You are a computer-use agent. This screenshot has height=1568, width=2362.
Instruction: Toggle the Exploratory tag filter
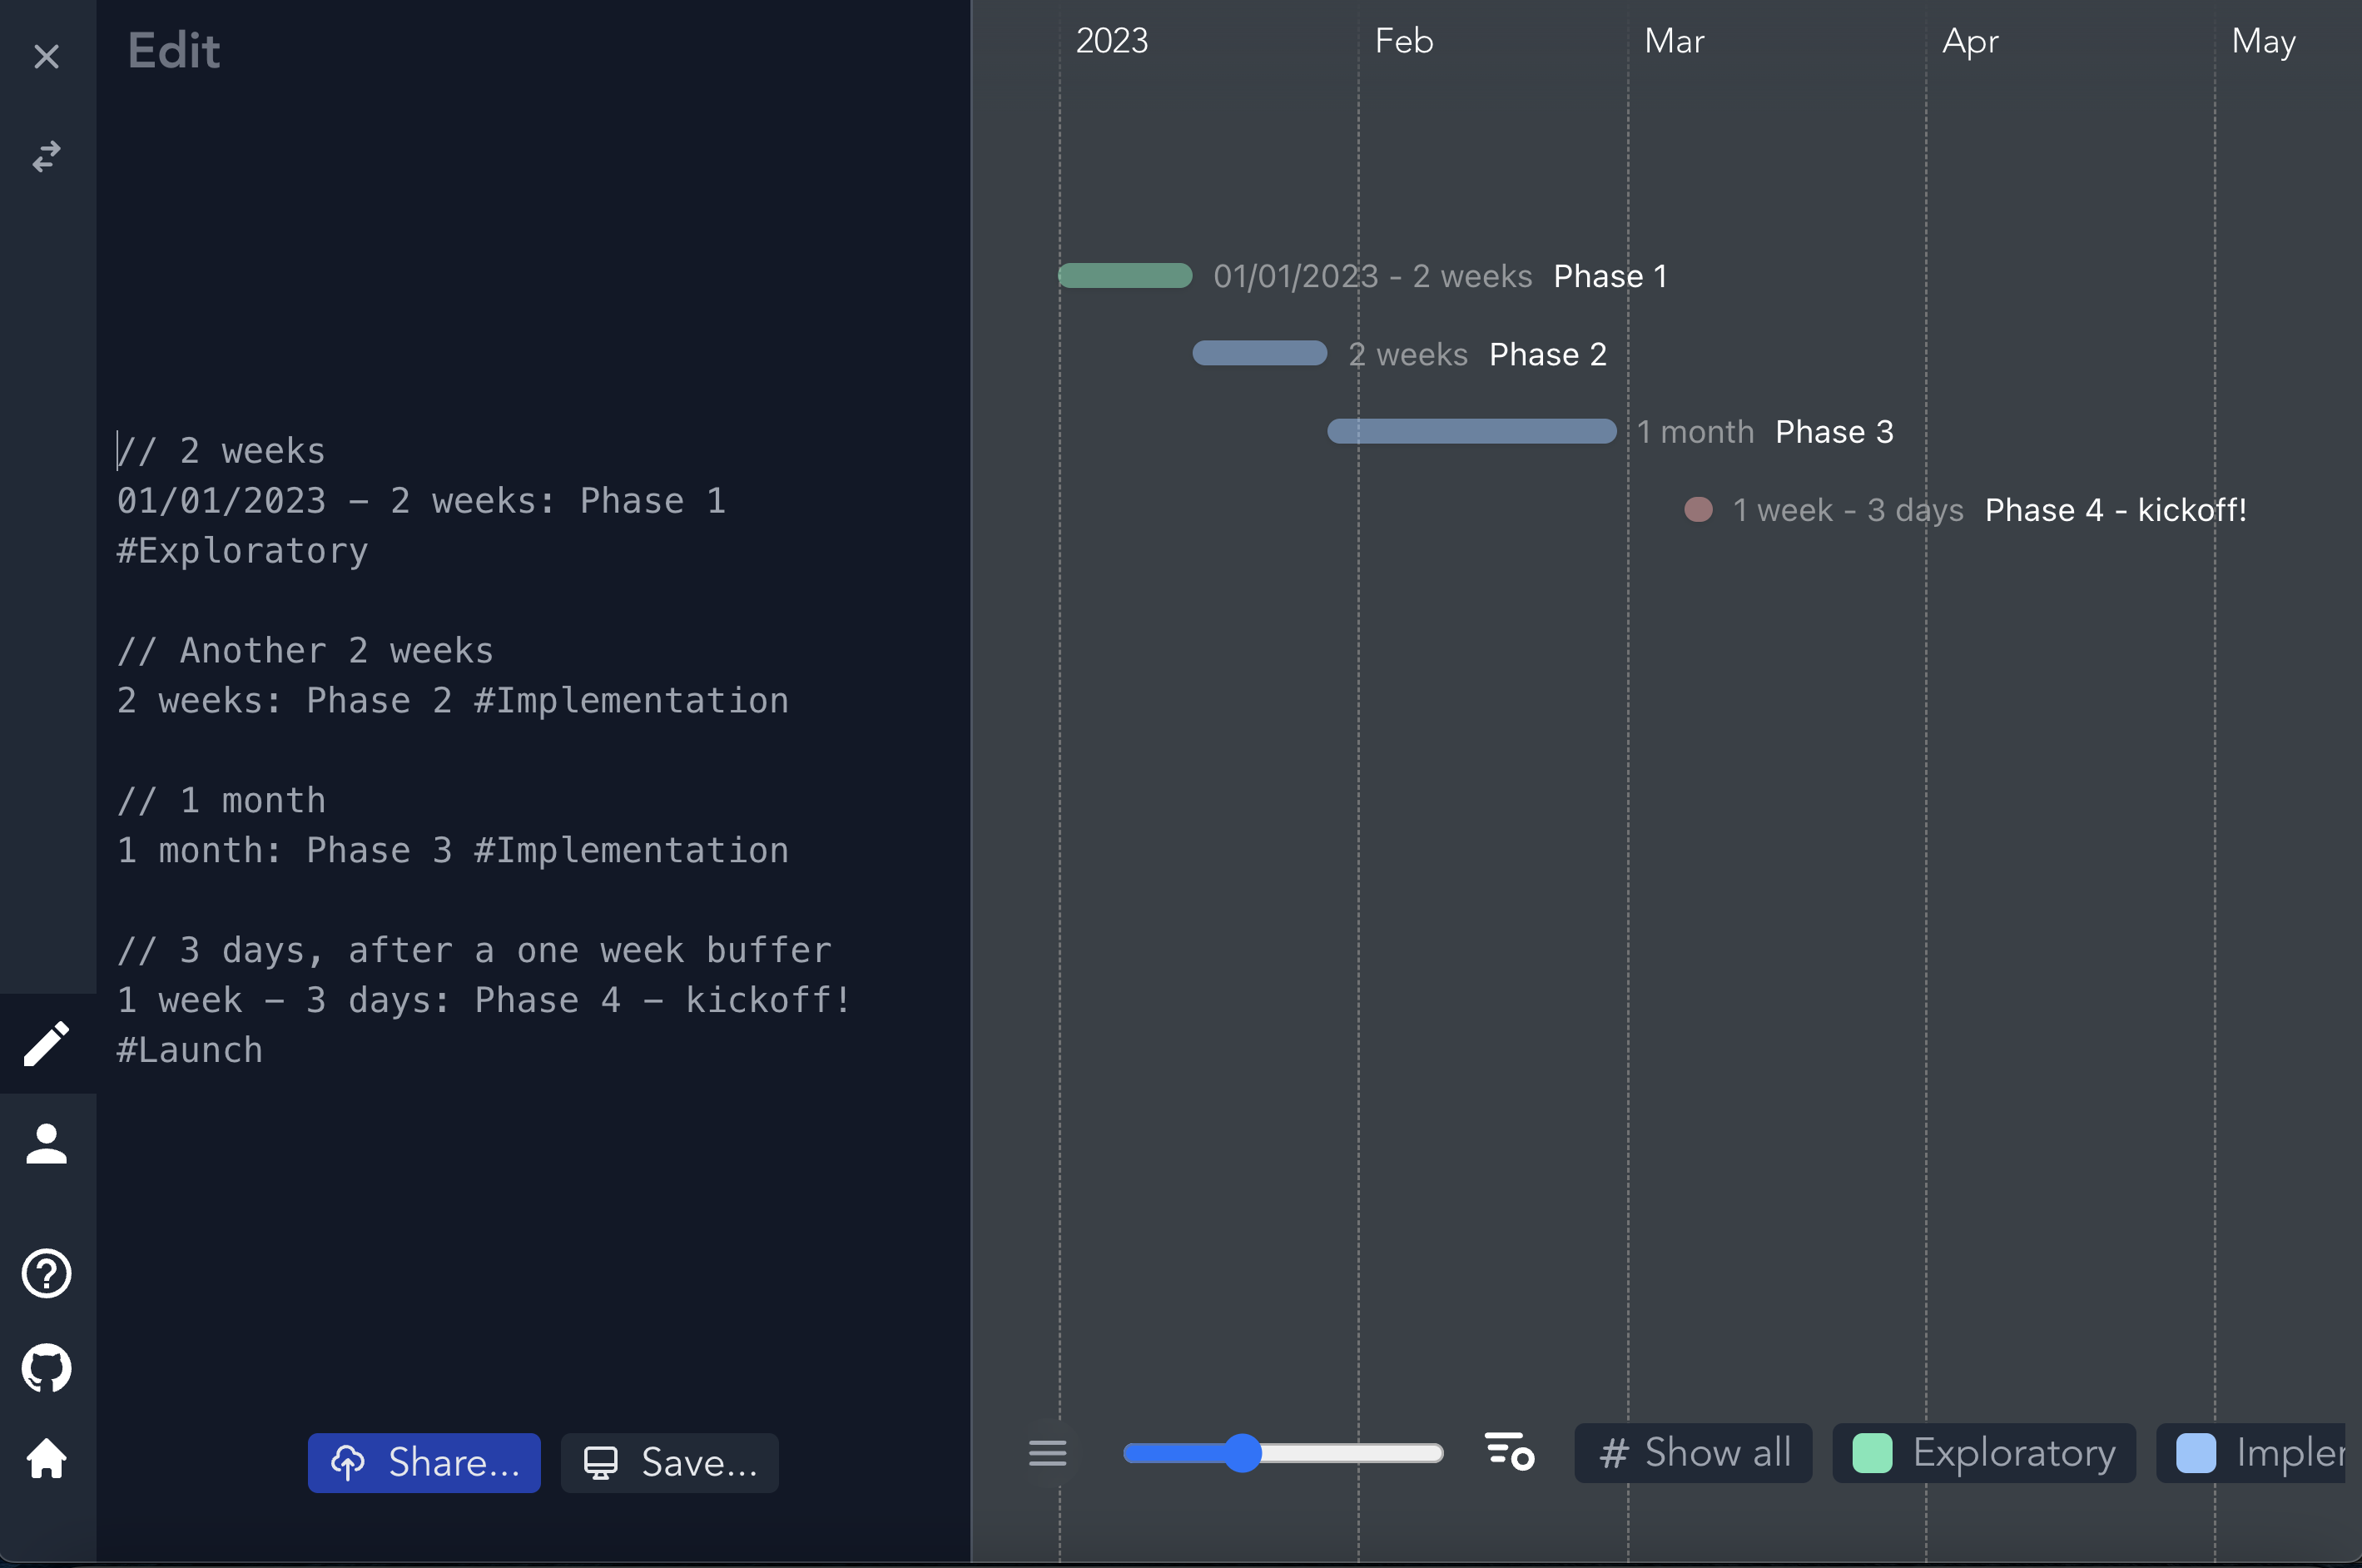[x=1983, y=1452]
